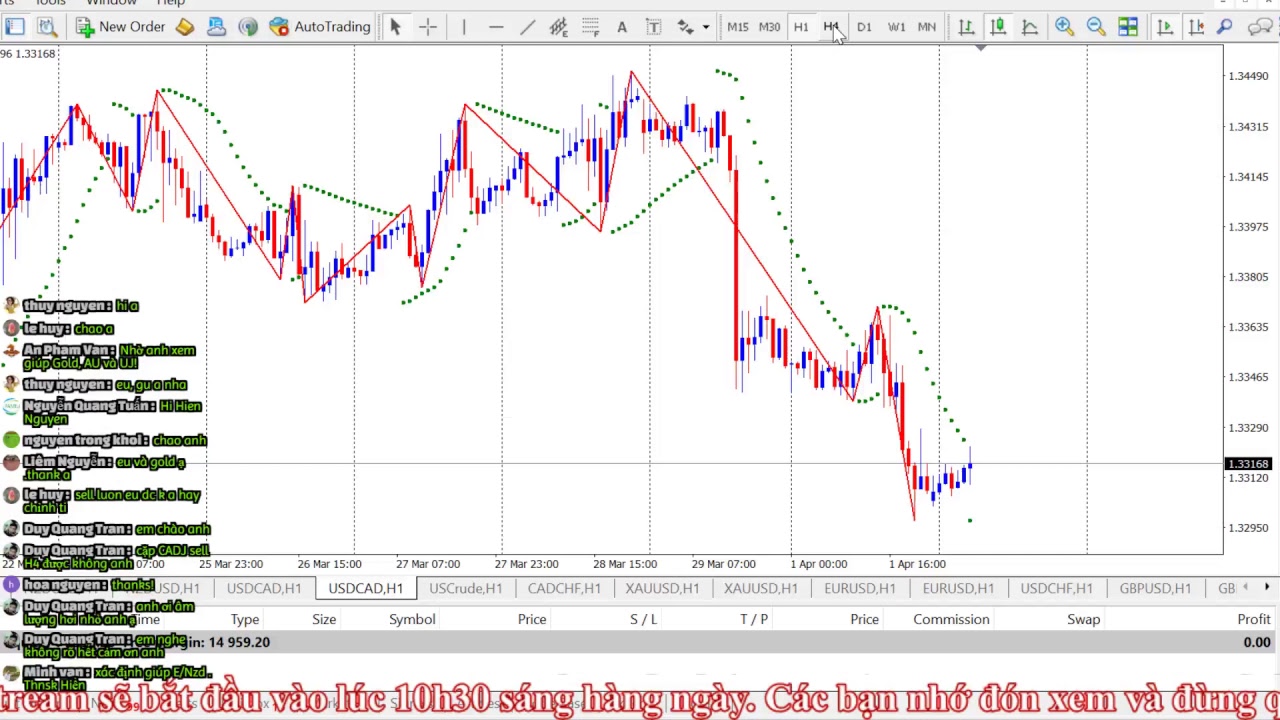Click the 1.32950 price scale value

point(1248,528)
